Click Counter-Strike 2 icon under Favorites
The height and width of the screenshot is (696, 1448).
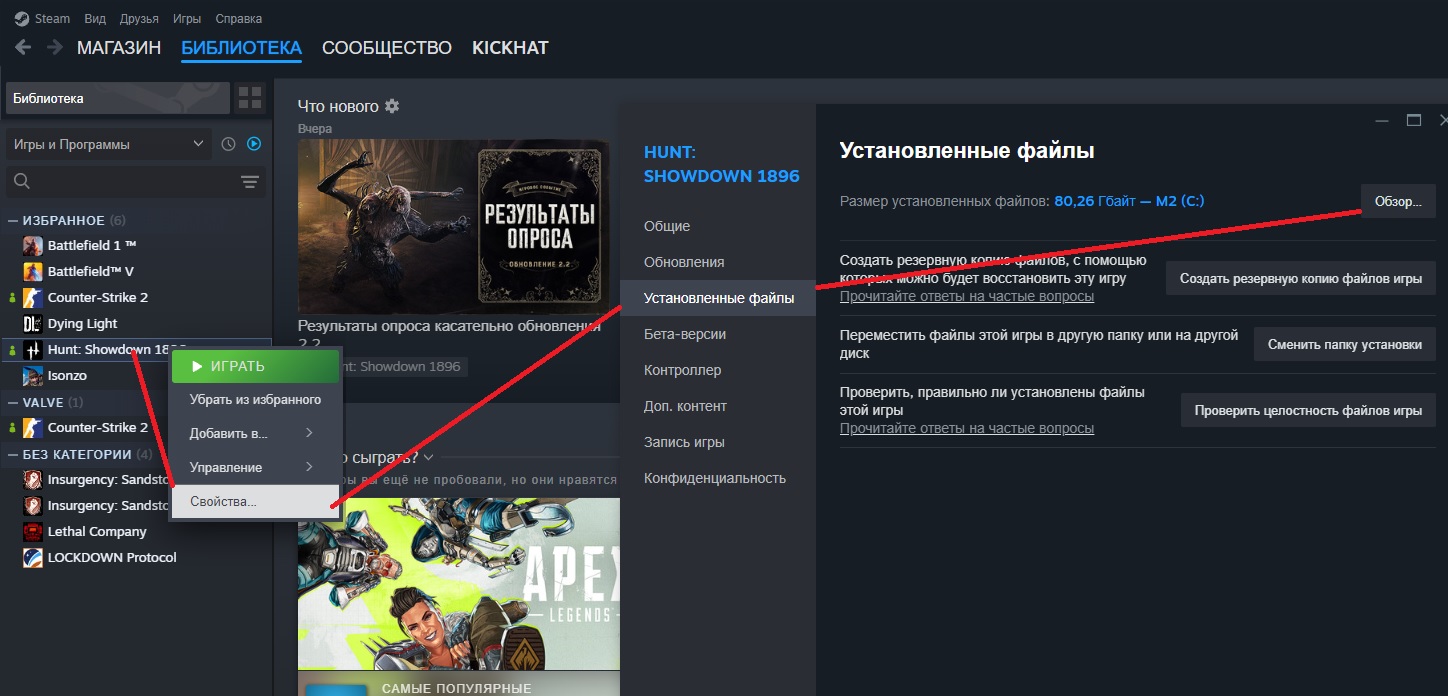32,297
